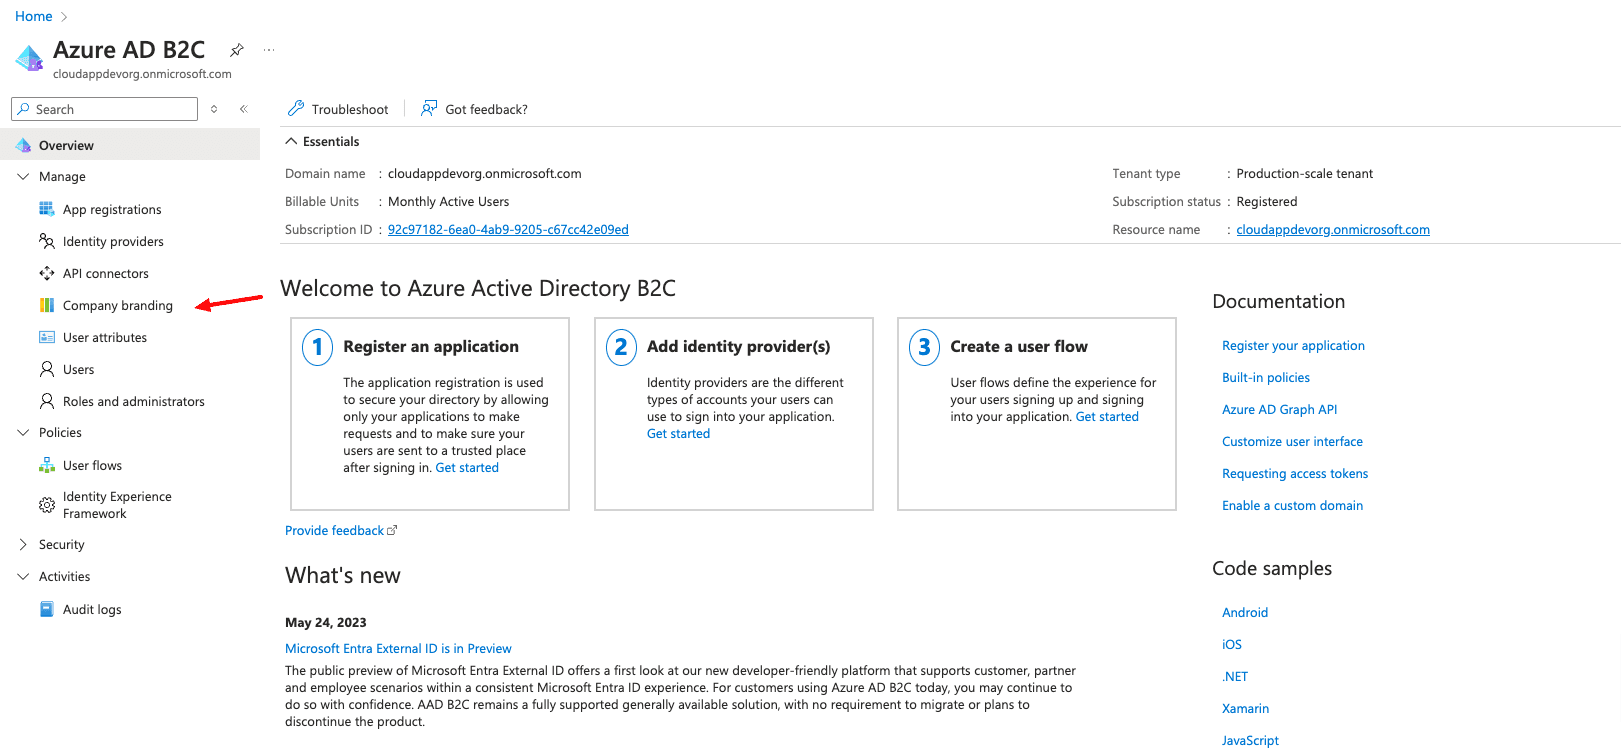Open Requesting access tokens documentation

click(1295, 473)
